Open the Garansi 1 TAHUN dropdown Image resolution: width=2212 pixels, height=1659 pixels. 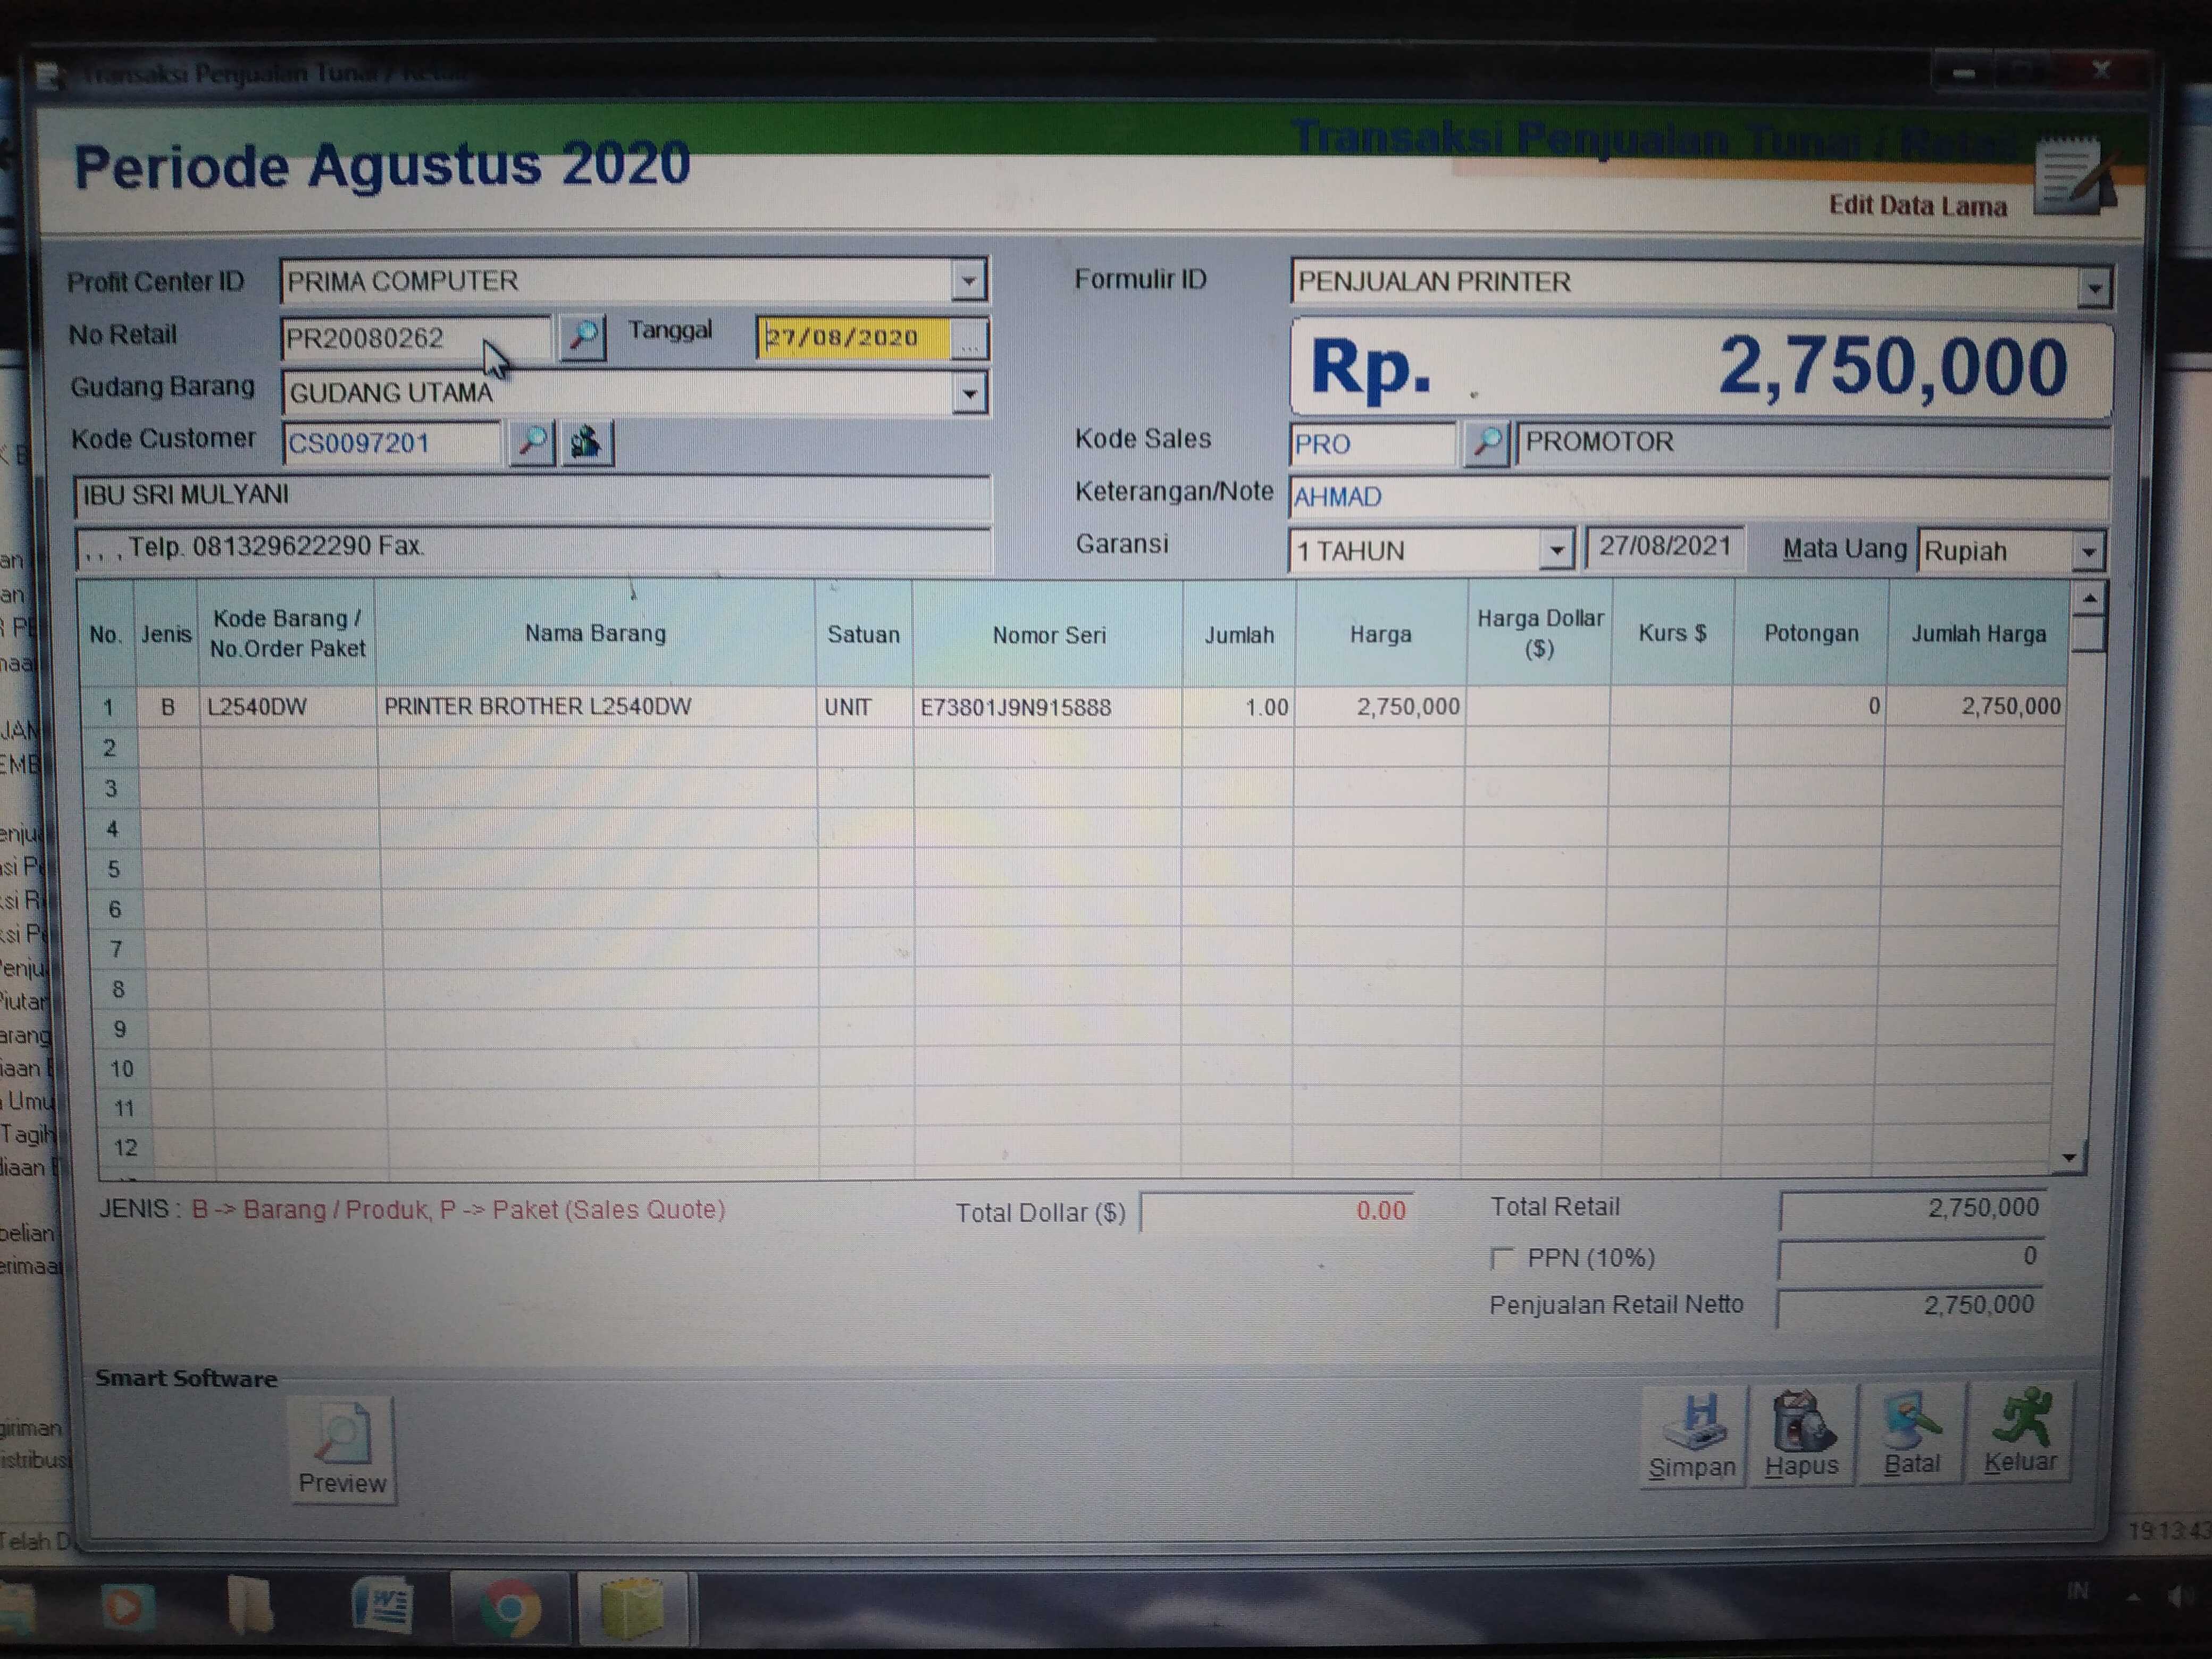1556,550
